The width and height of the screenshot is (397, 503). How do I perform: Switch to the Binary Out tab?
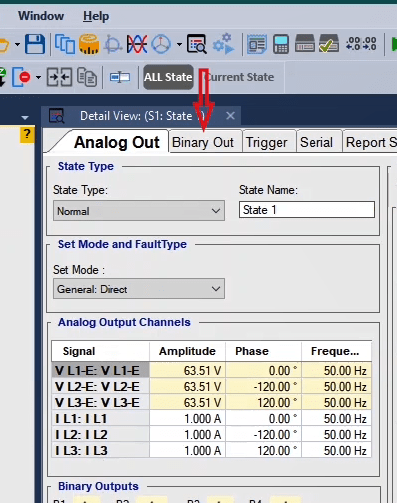tap(203, 143)
